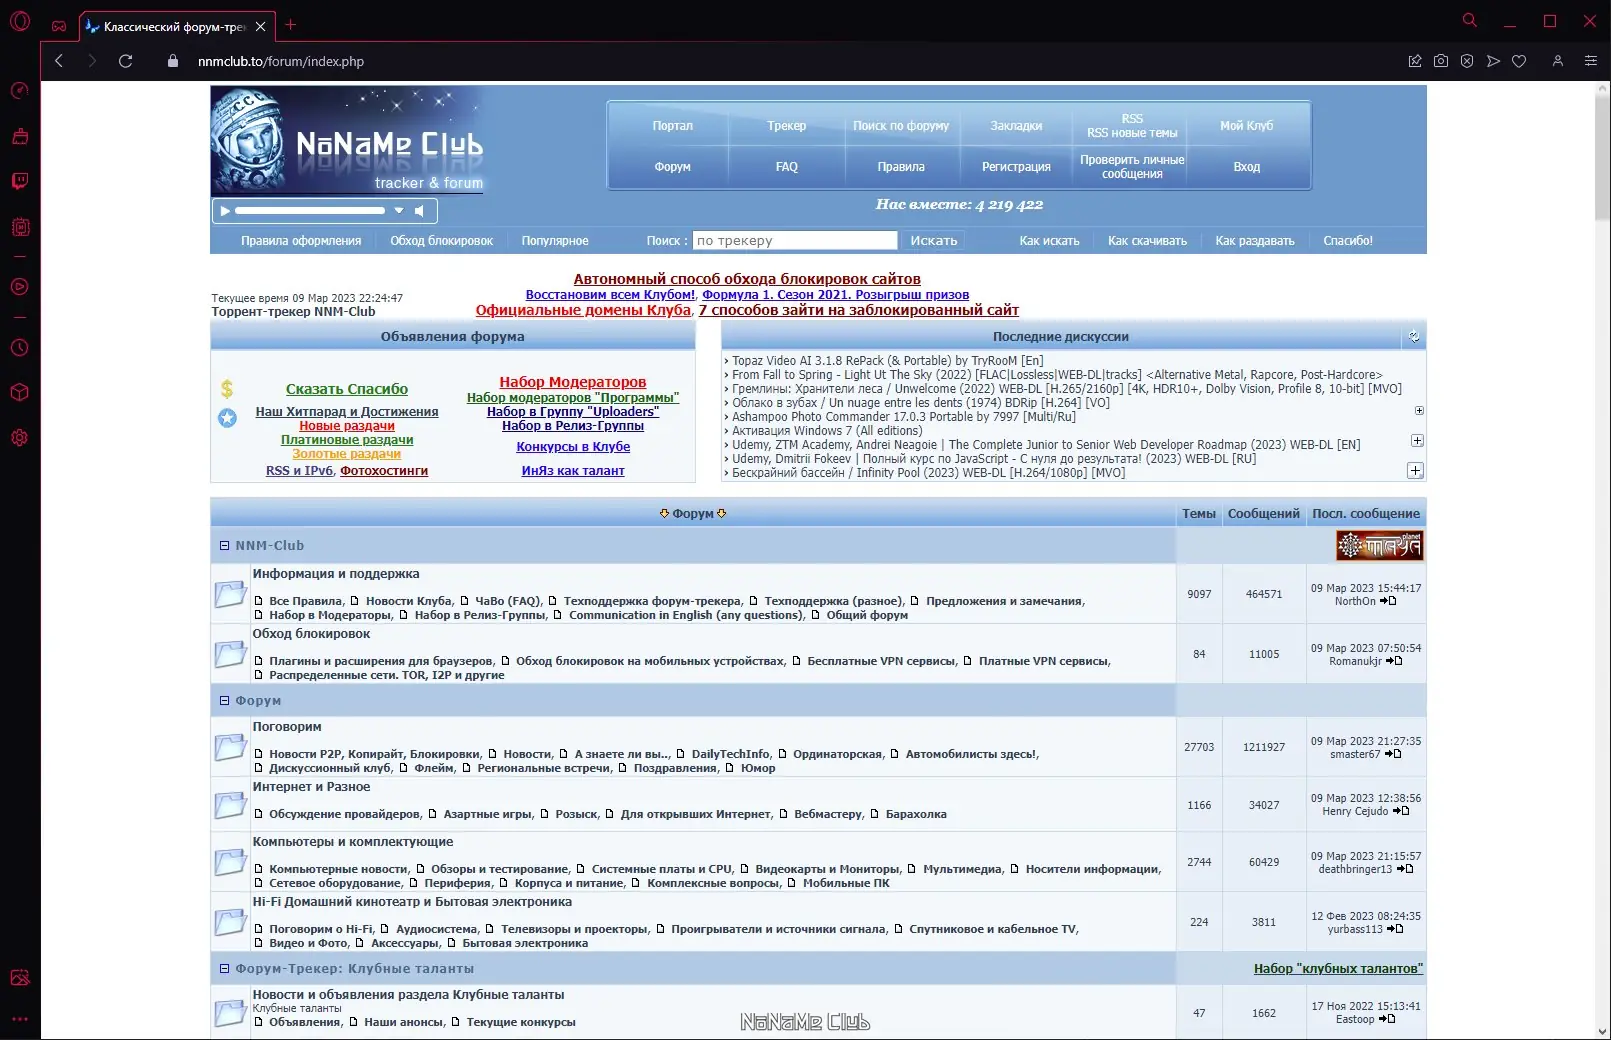Seek on the audio player progress bar
This screenshot has height=1040, width=1611.
310,211
